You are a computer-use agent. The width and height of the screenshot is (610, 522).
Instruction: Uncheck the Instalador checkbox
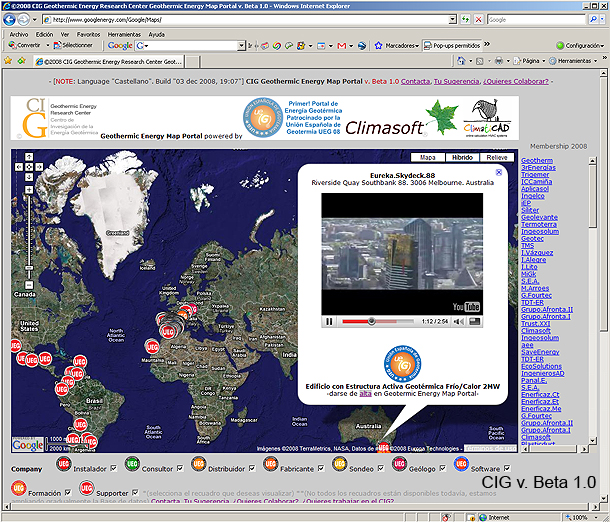tap(113, 468)
